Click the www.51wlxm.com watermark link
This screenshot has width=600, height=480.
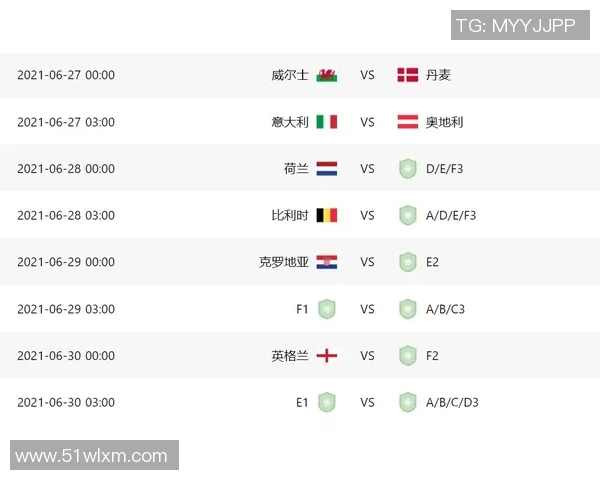(91, 456)
